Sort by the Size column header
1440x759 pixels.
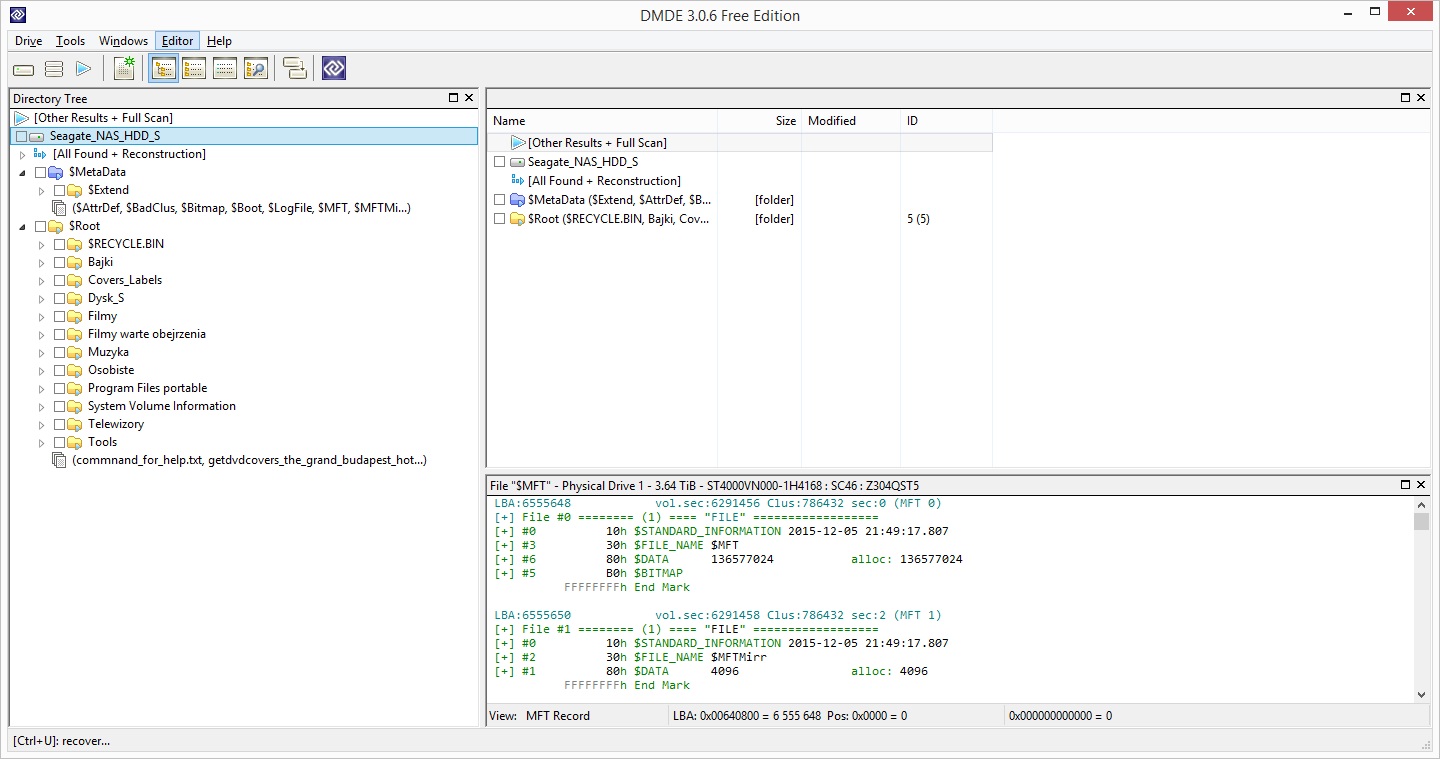point(760,120)
